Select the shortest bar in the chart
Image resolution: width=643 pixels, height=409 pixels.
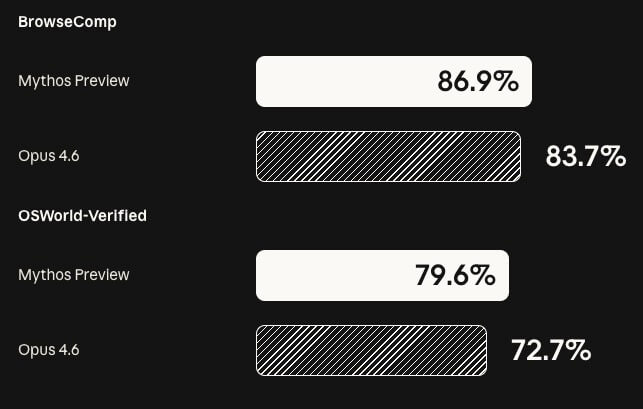click(371, 350)
